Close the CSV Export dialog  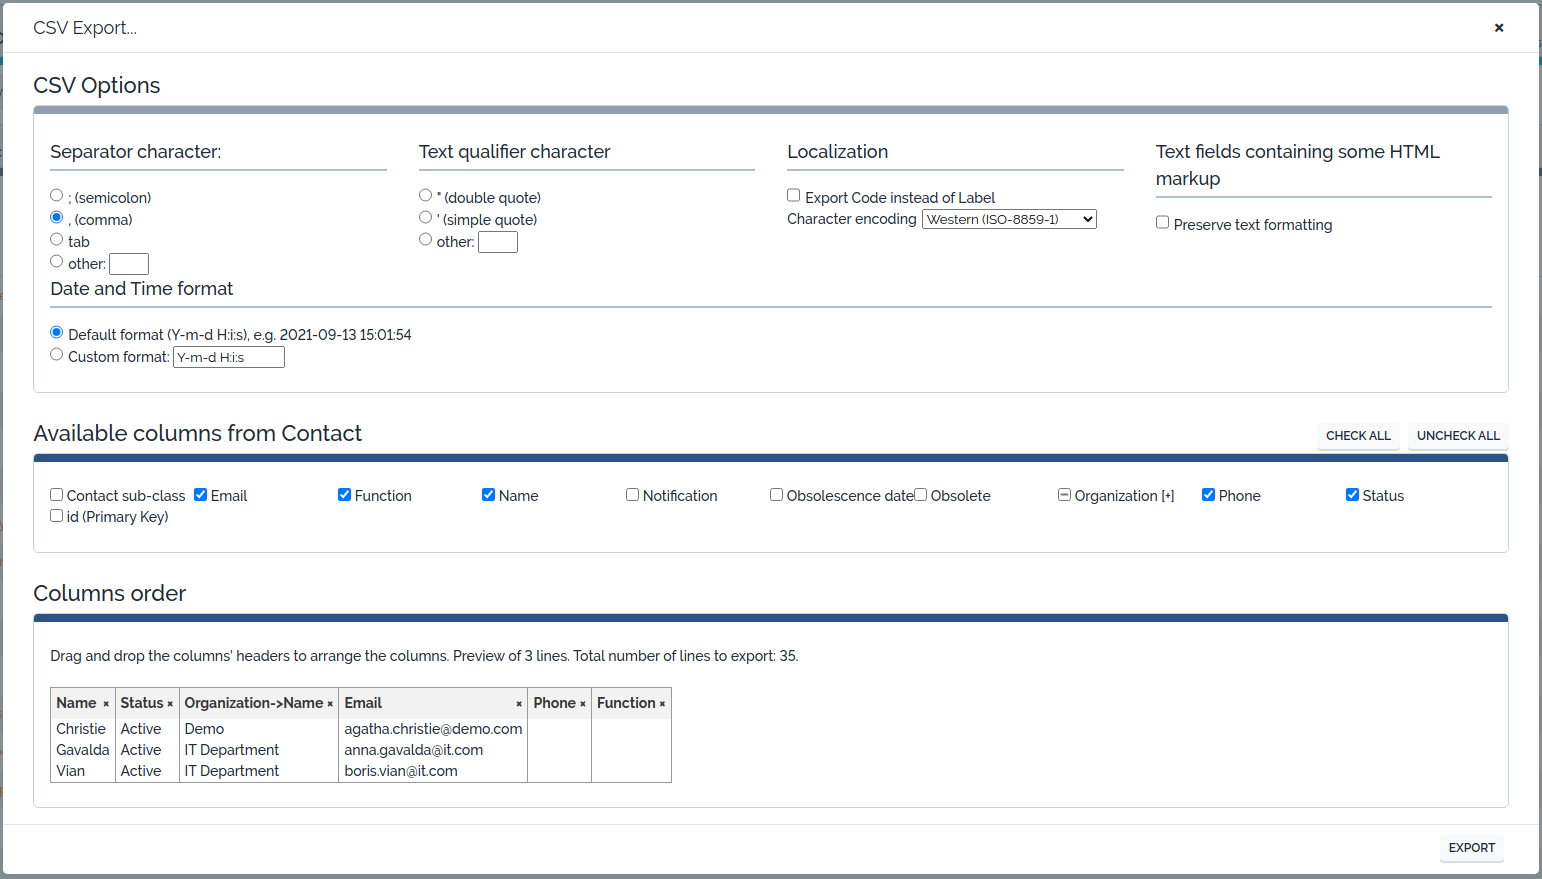pyautogui.click(x=1499, y=27)
